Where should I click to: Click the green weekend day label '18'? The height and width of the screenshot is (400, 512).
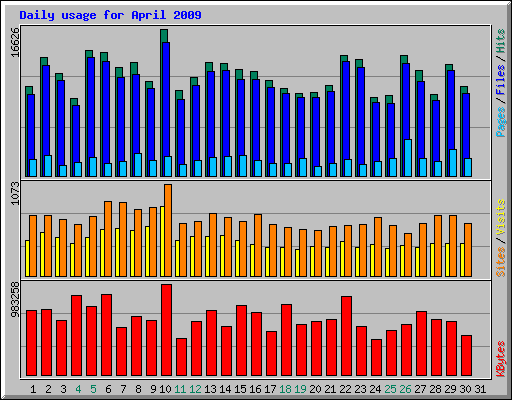[285, 389]
